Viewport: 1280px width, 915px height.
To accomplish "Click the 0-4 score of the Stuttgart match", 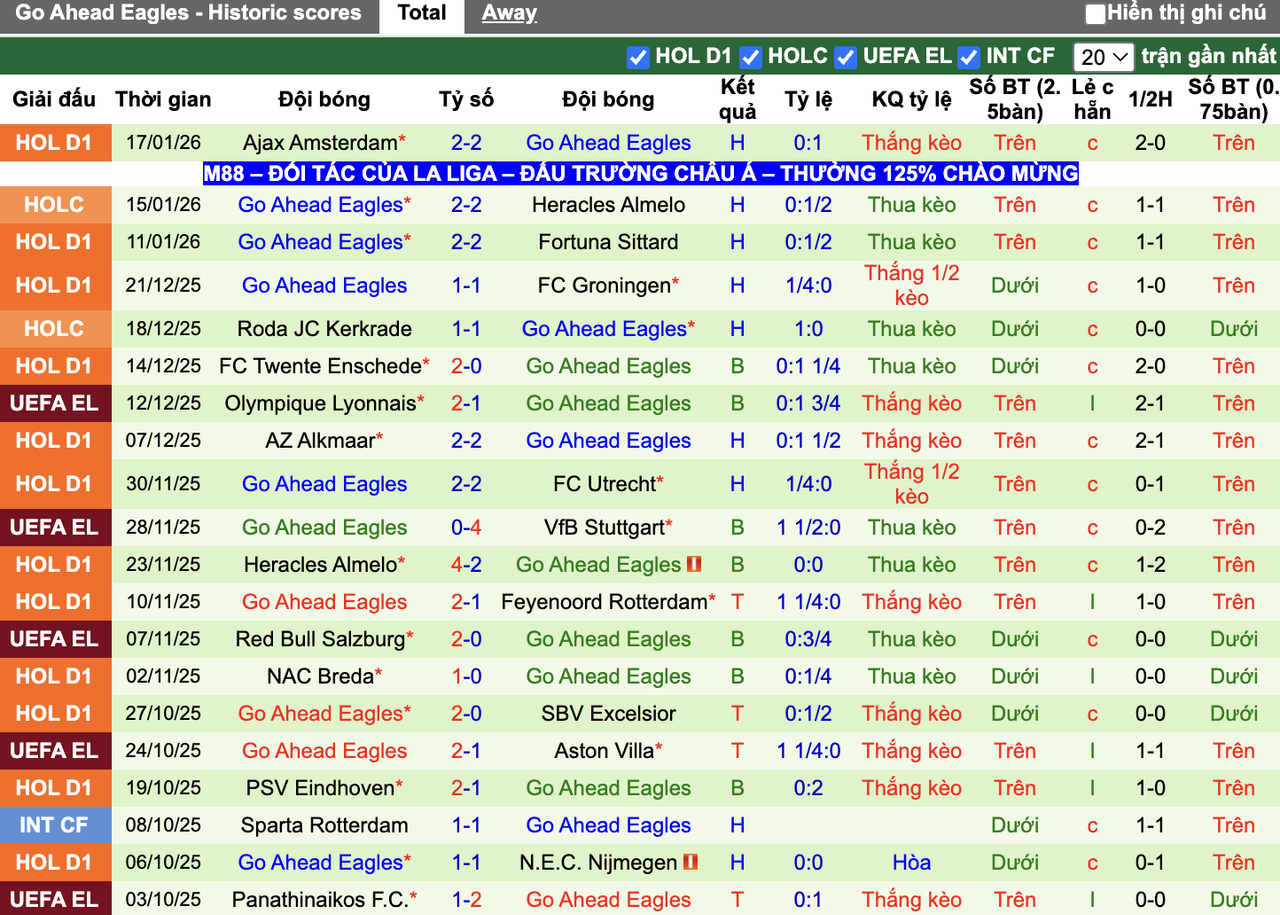I will point(466,527).
